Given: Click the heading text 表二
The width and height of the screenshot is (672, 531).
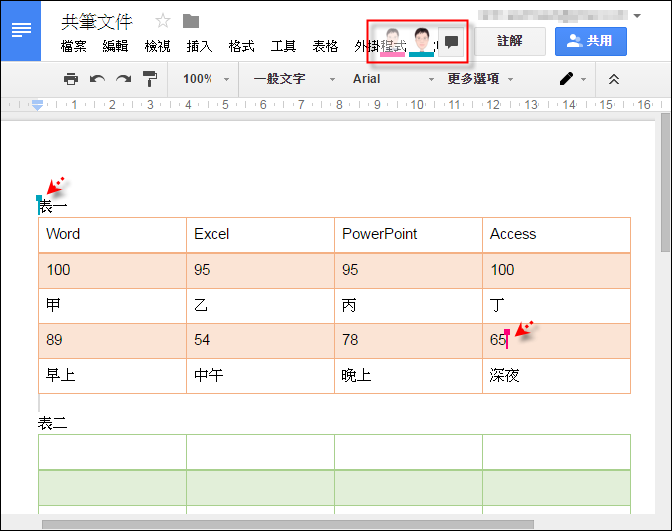Looking at the screenshot, I should [52, 423].
